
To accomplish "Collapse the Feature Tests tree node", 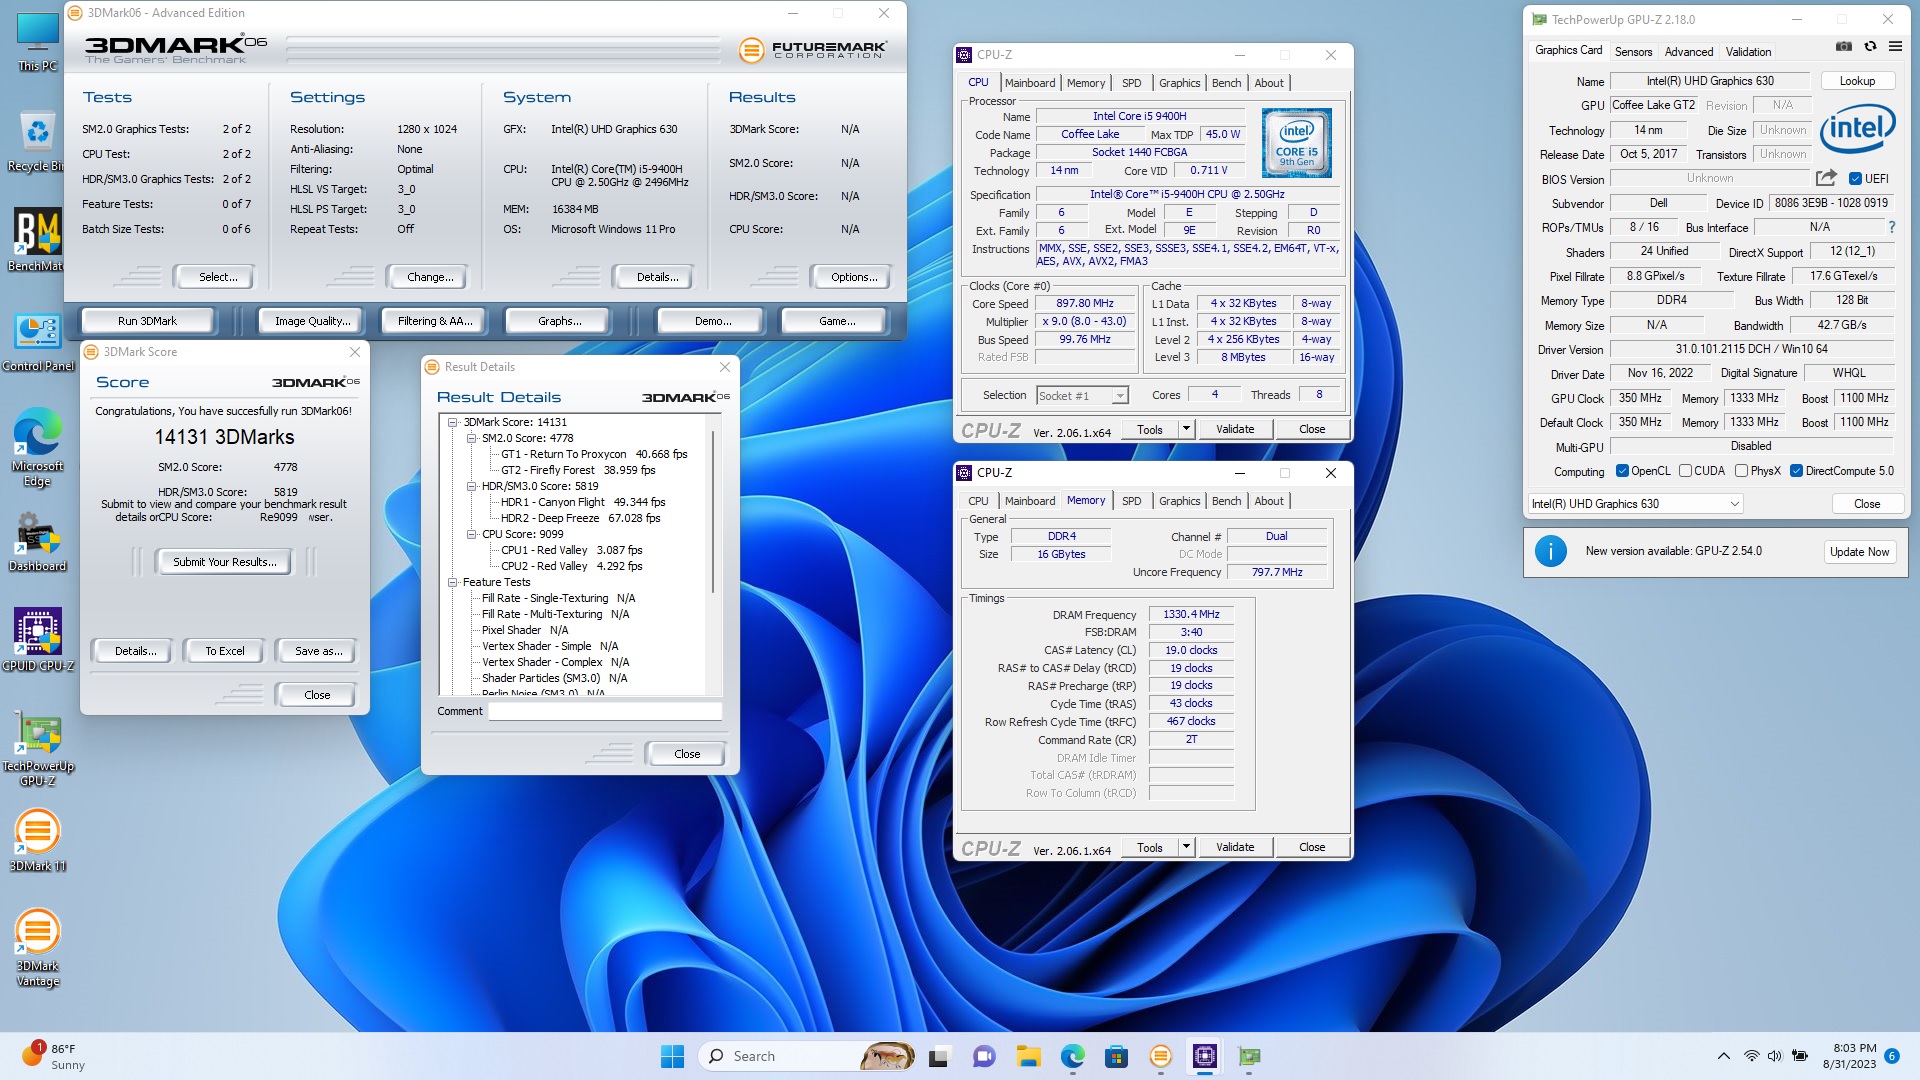I will pos(453,582).
